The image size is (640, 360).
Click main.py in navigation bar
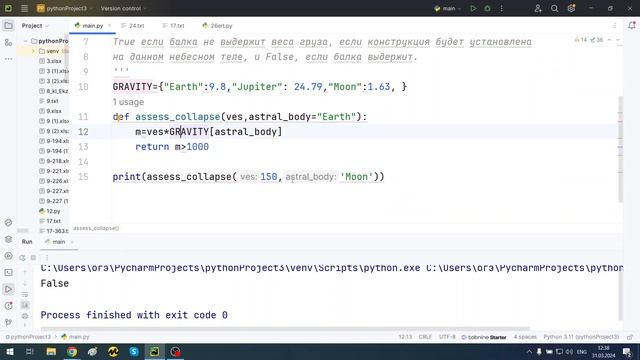click(76, 337)
